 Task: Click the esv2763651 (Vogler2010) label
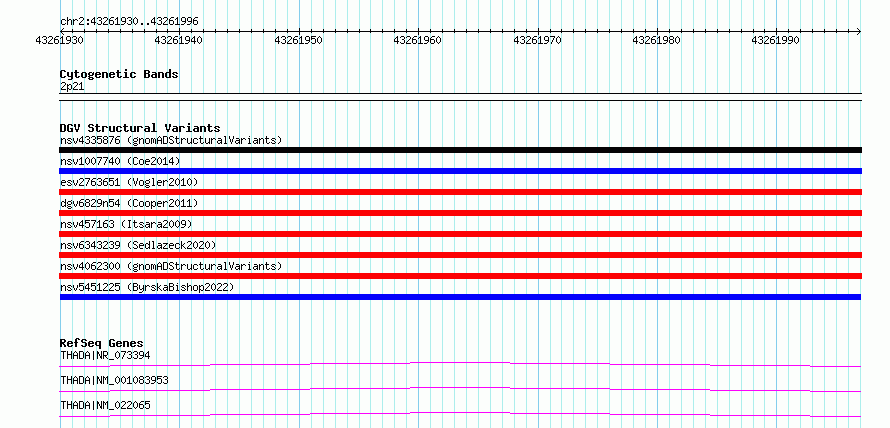129,182
